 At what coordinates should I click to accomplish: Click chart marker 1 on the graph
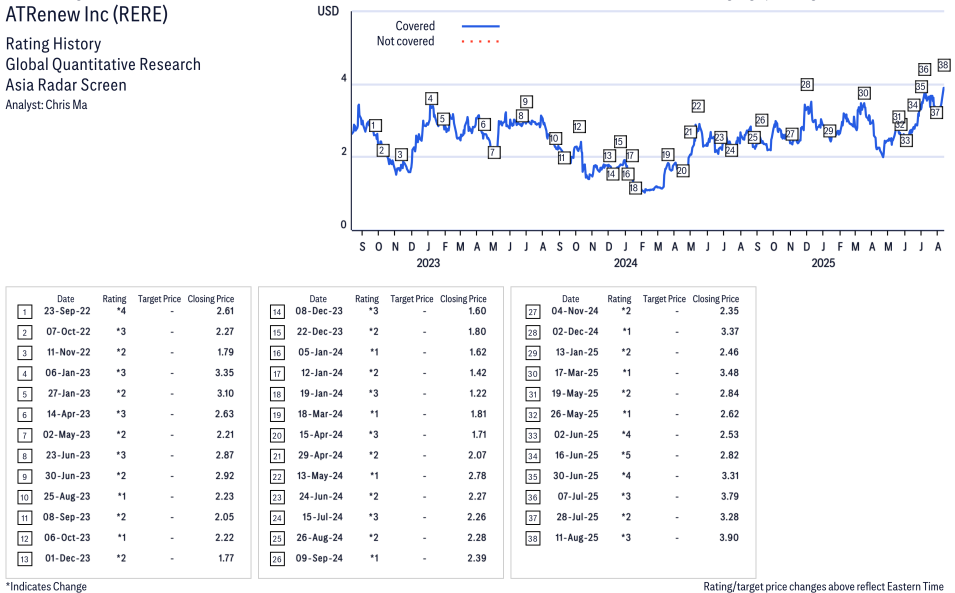[375, 126]
